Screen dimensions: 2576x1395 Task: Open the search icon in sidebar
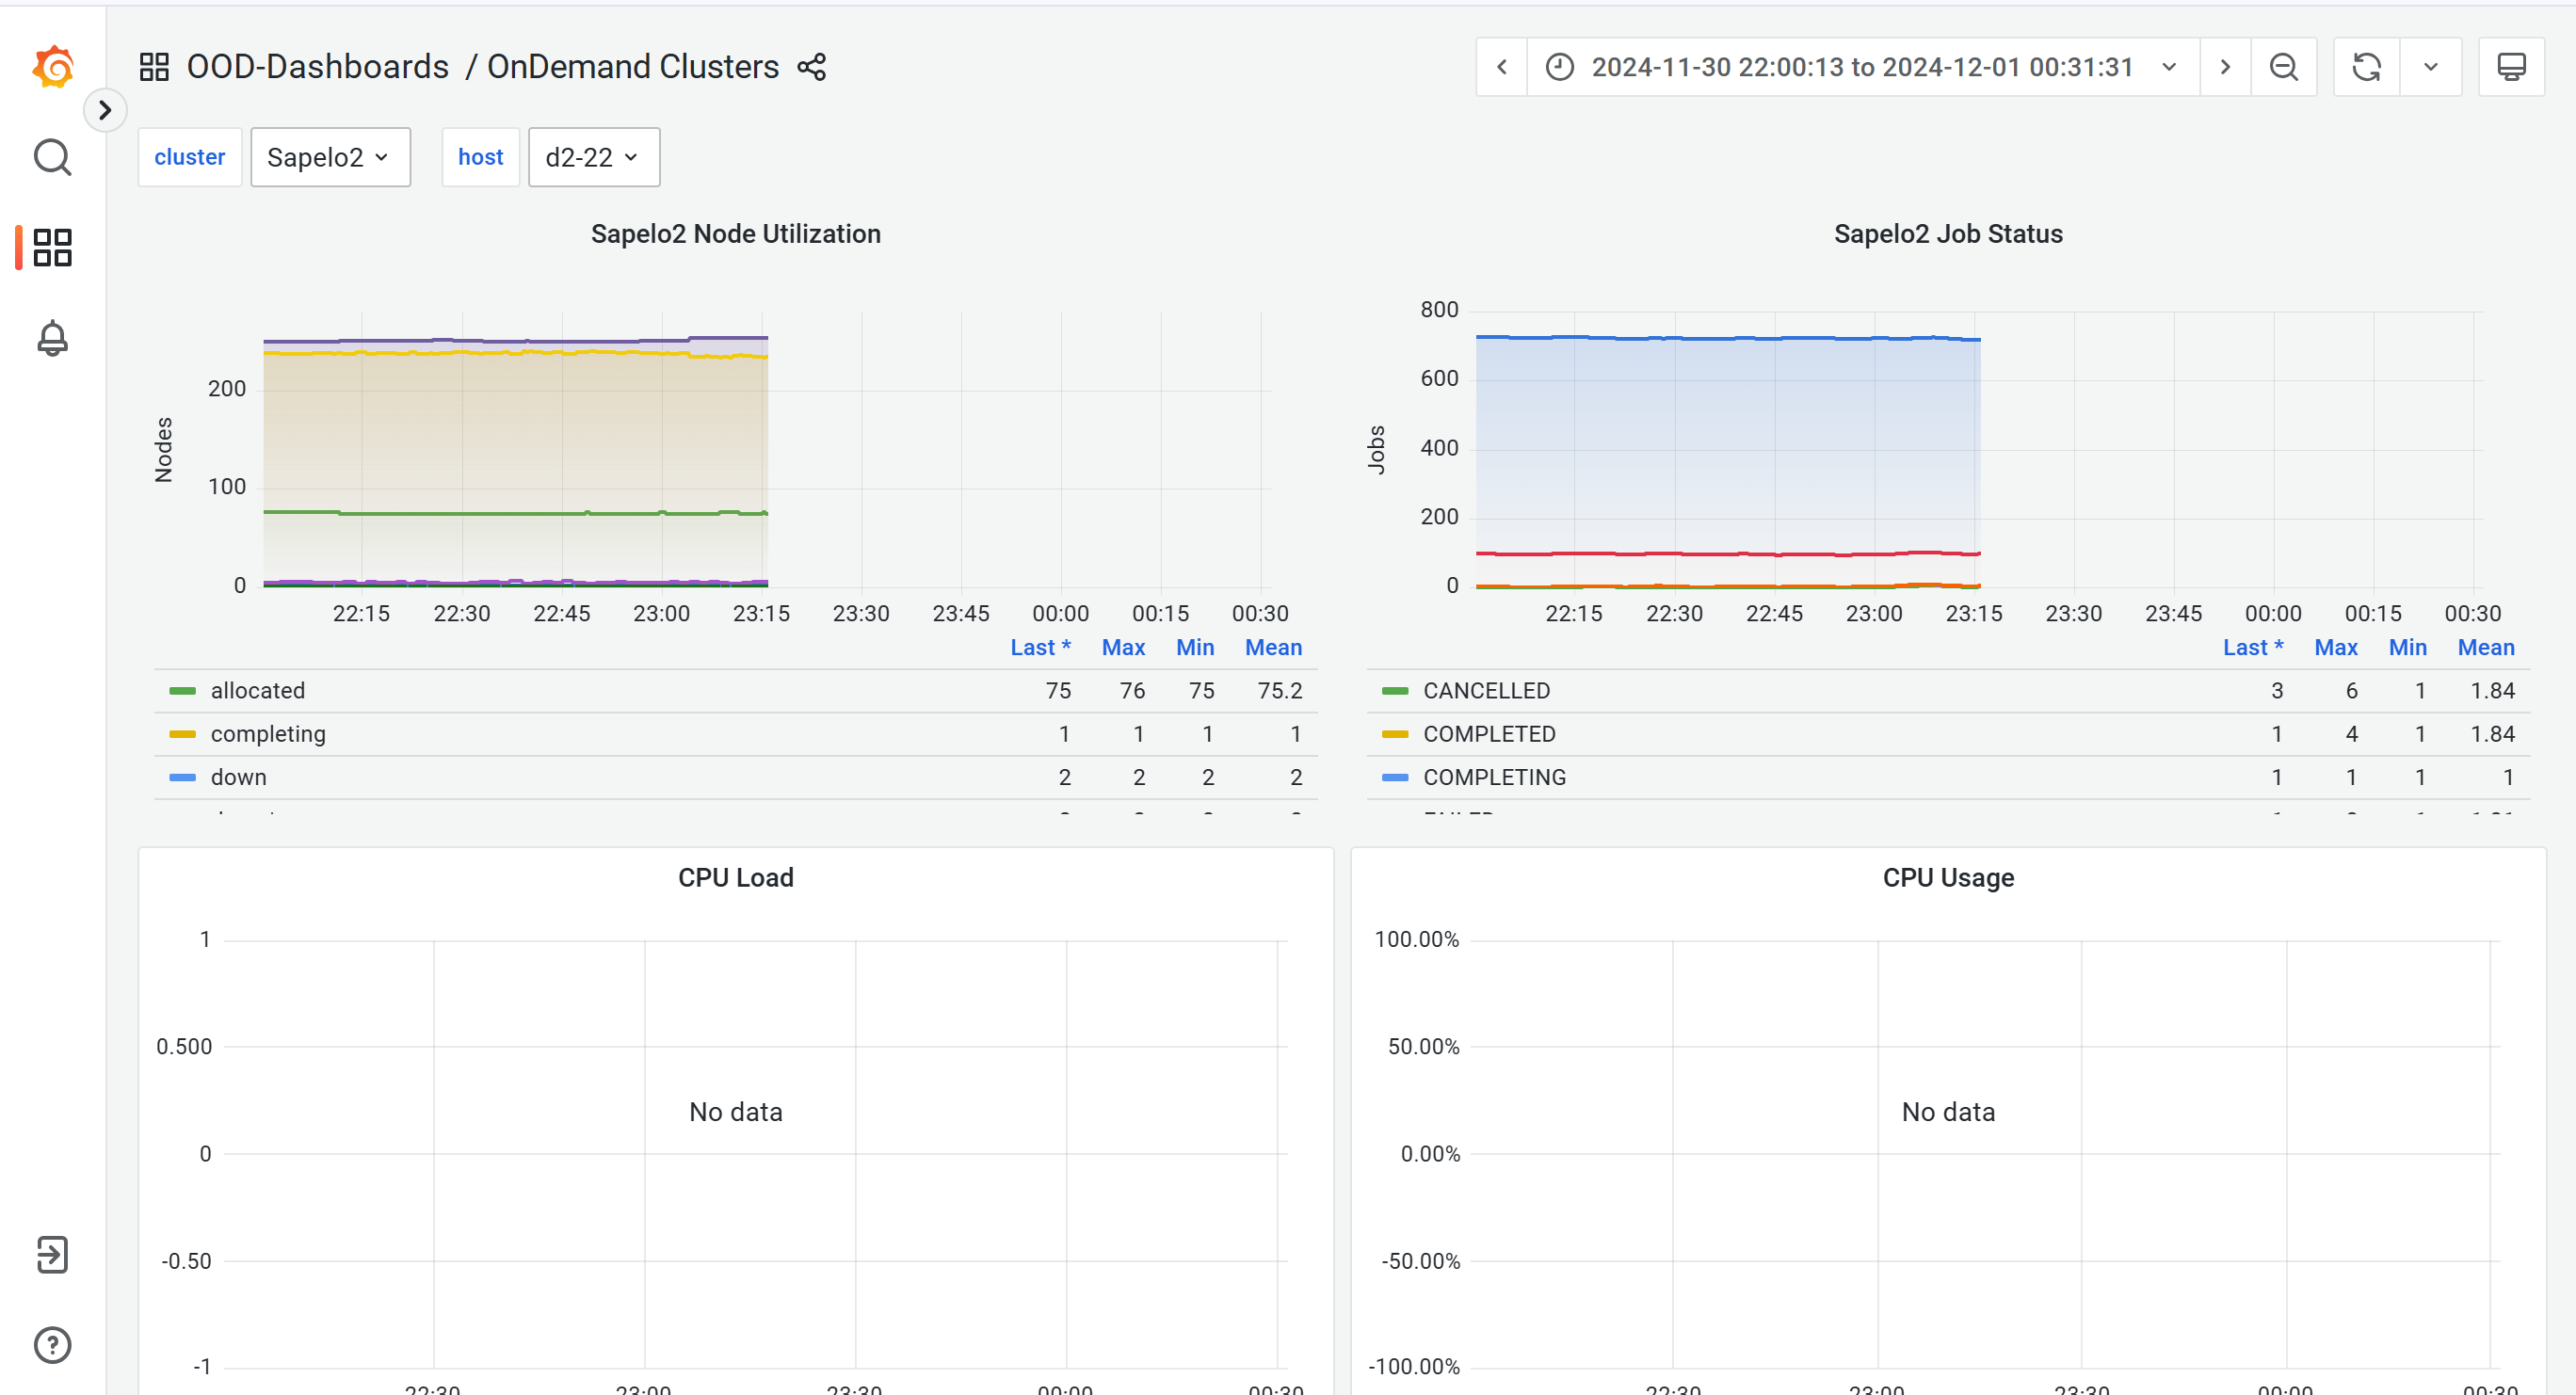click(x=53, y=157)
